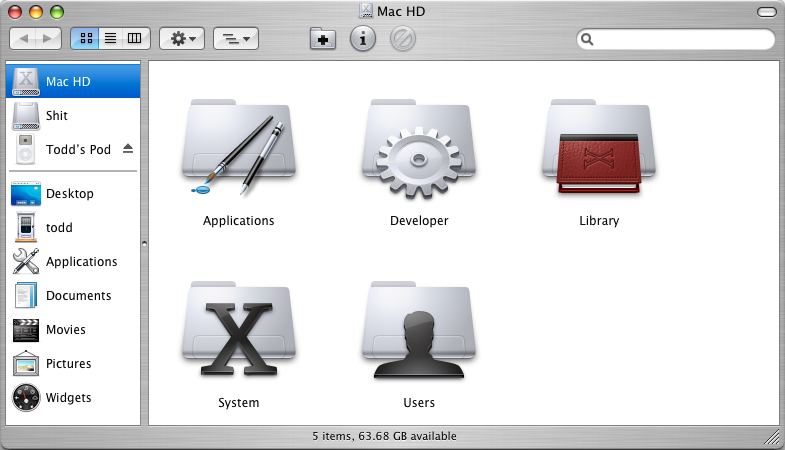Click the yellow minimize button

coord(36,12)
